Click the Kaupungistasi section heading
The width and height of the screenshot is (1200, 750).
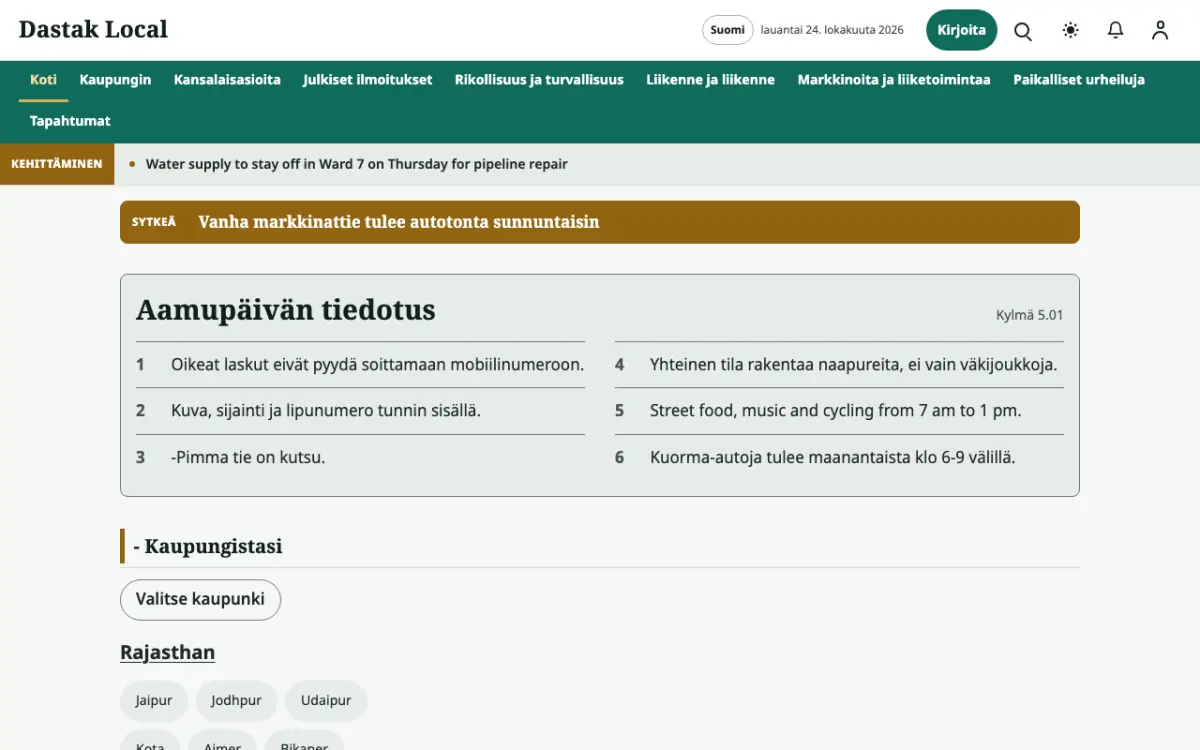208,546
